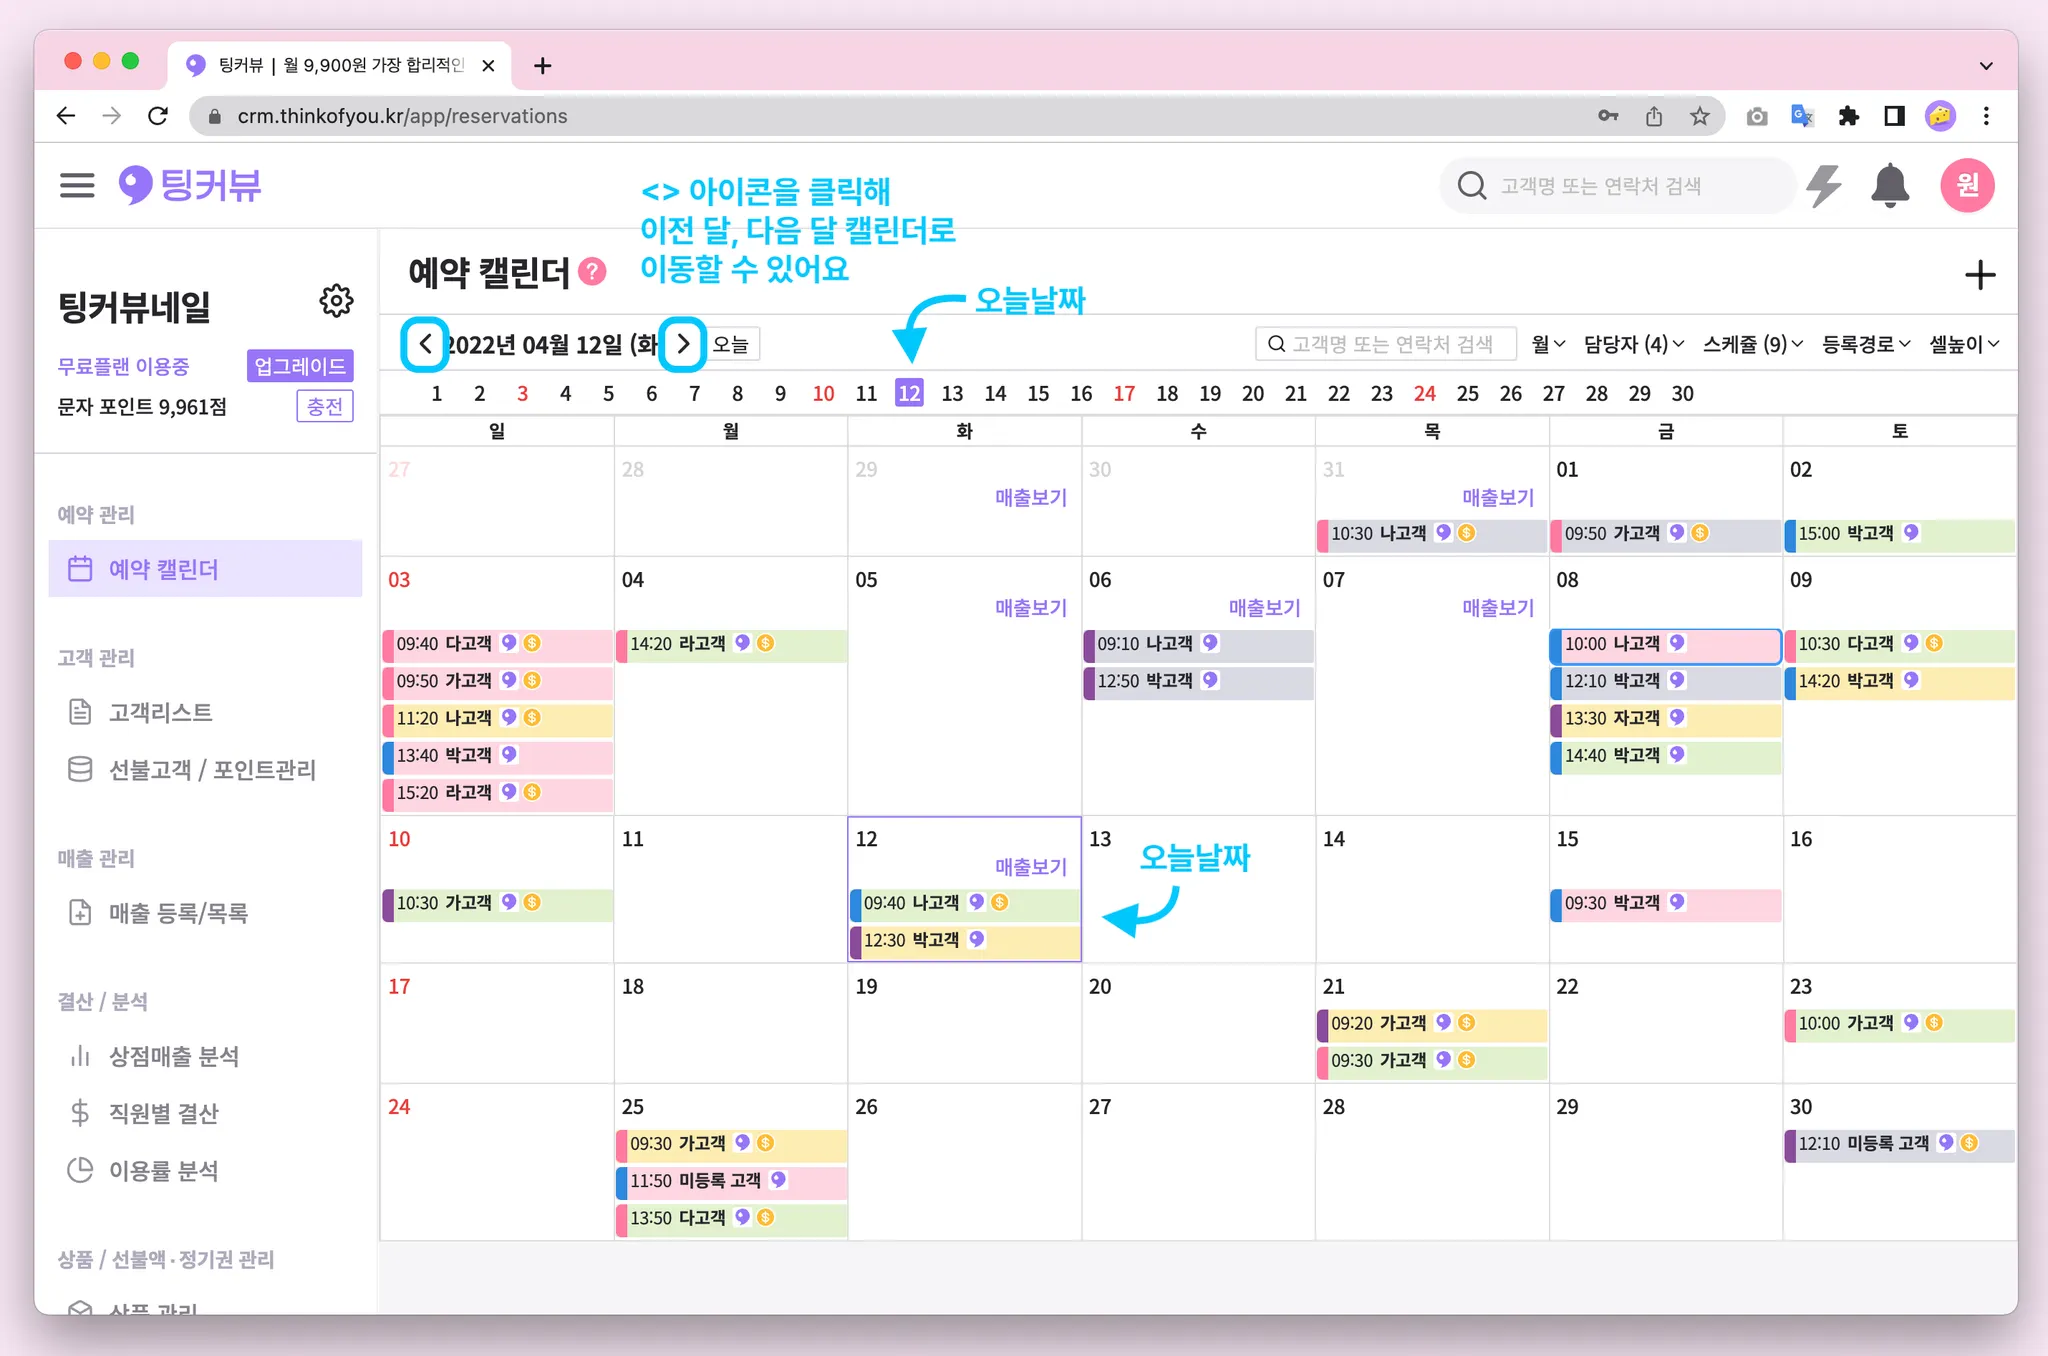Open shop settings gear icon

pyautogui.click(x=336, y=300)
